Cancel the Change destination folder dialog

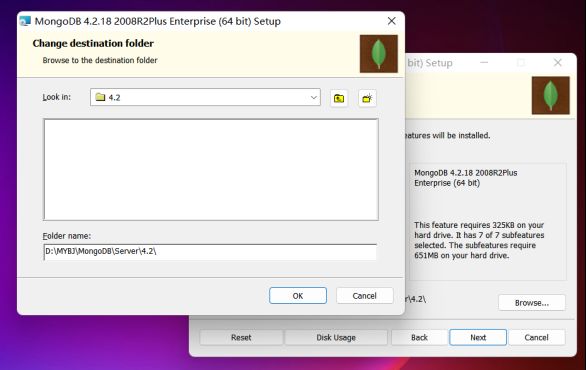(x=364, y=296)
